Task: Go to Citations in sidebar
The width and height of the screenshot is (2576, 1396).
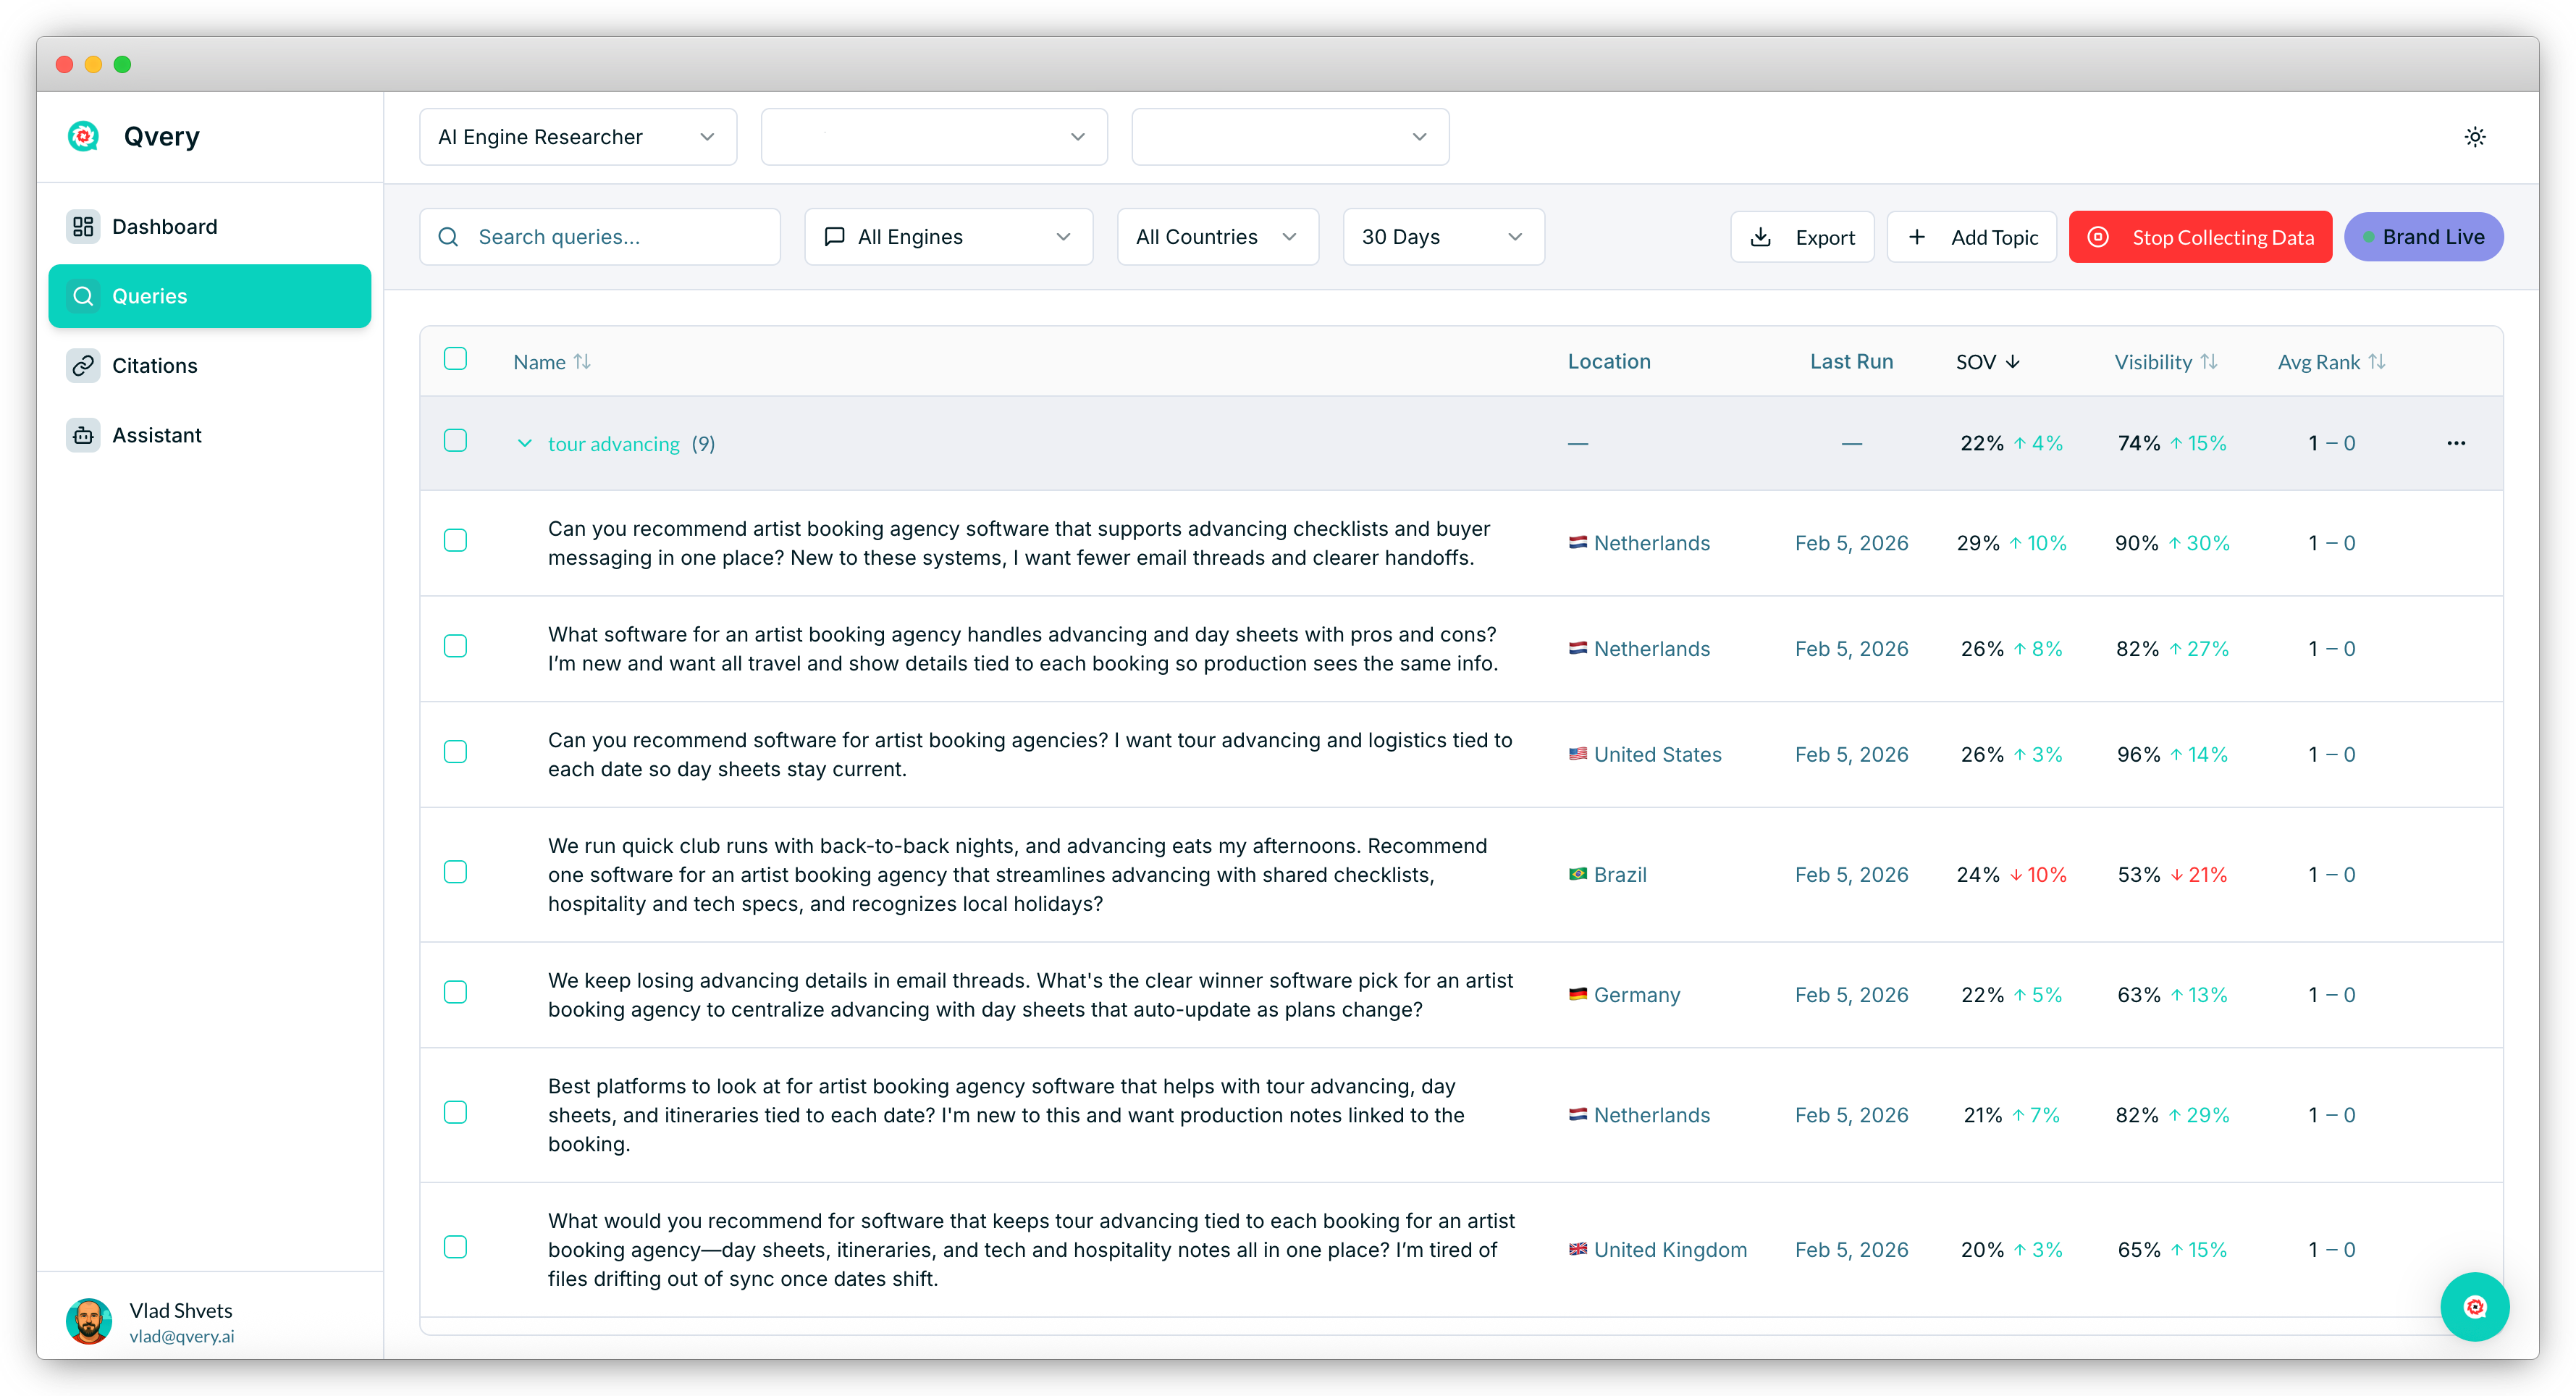Action: pos(155,366)
